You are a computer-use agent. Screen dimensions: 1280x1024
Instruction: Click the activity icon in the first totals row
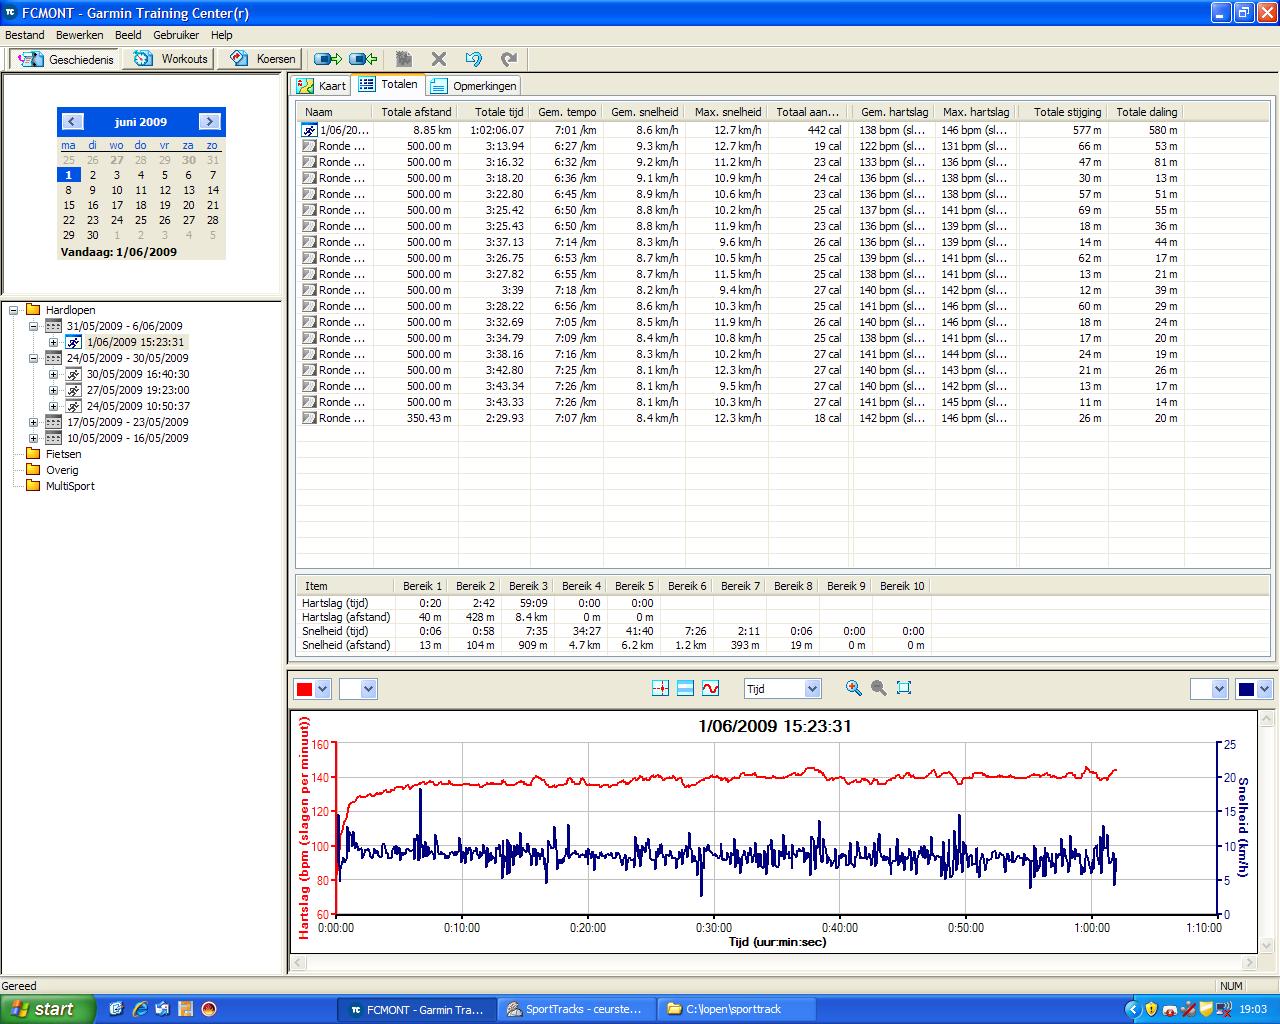(310, 130)
